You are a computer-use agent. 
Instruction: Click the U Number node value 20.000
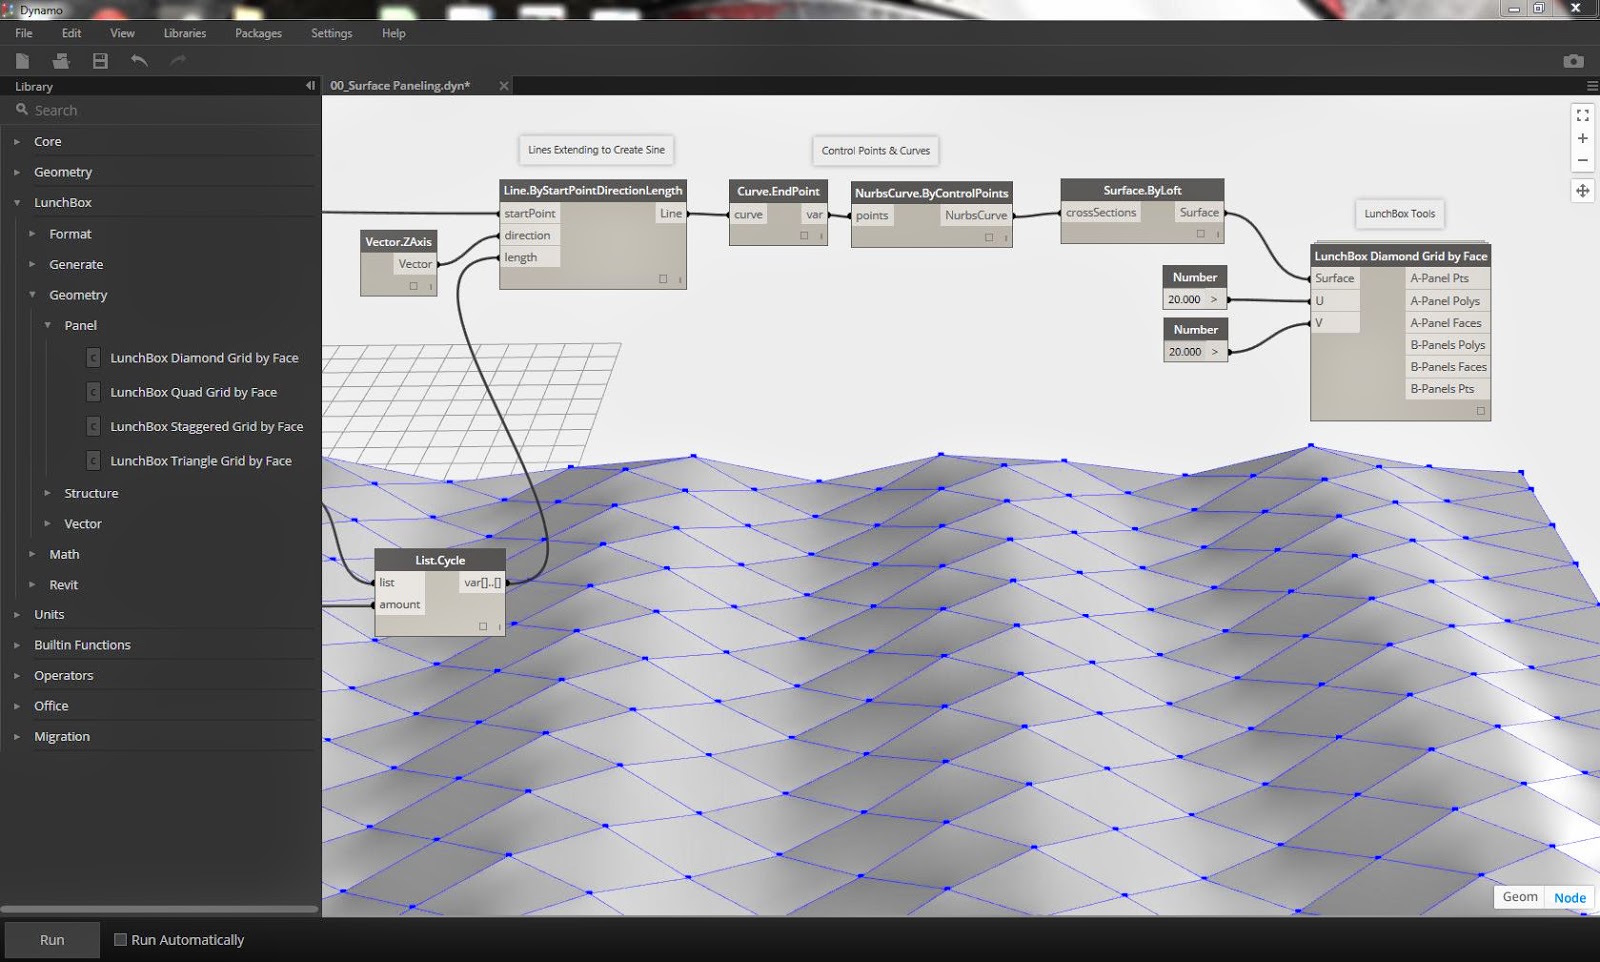[x=1185, y=299]
